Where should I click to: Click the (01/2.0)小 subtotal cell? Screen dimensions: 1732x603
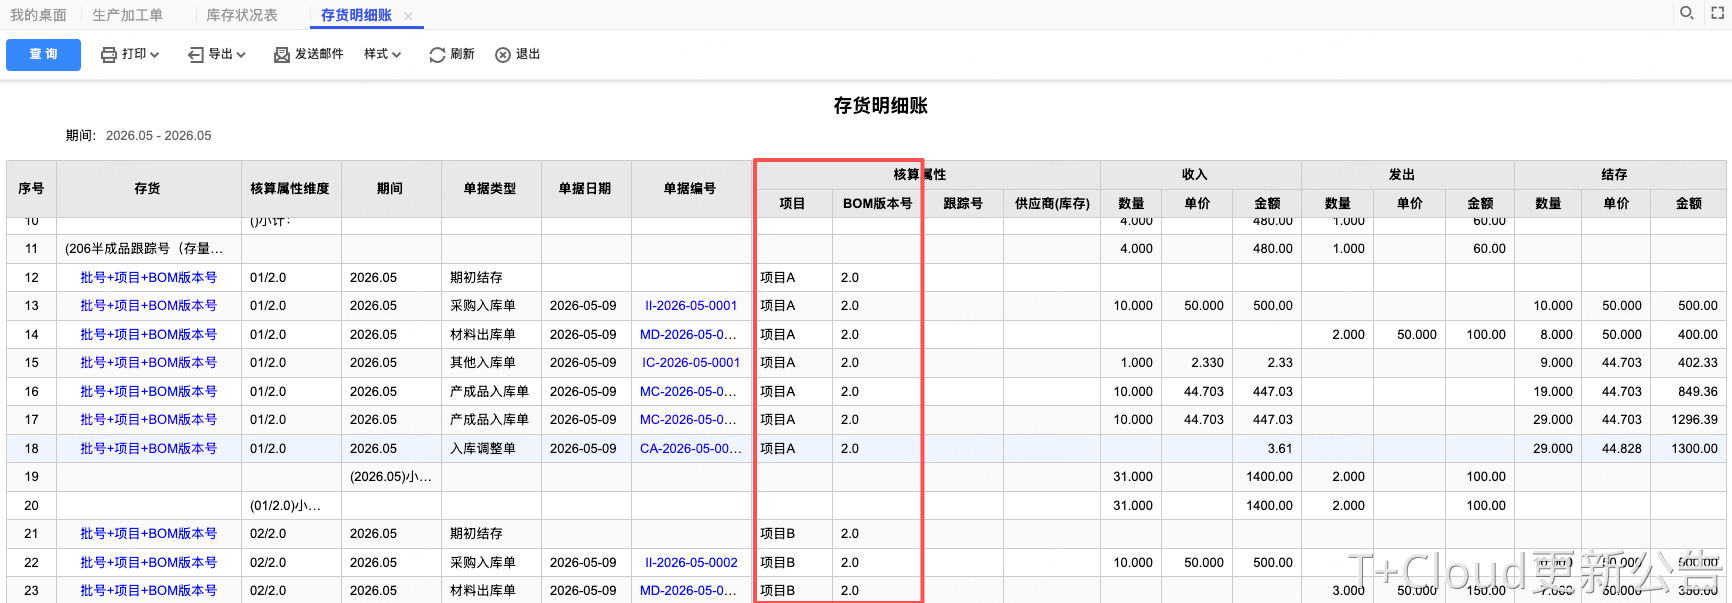[290, 506]
